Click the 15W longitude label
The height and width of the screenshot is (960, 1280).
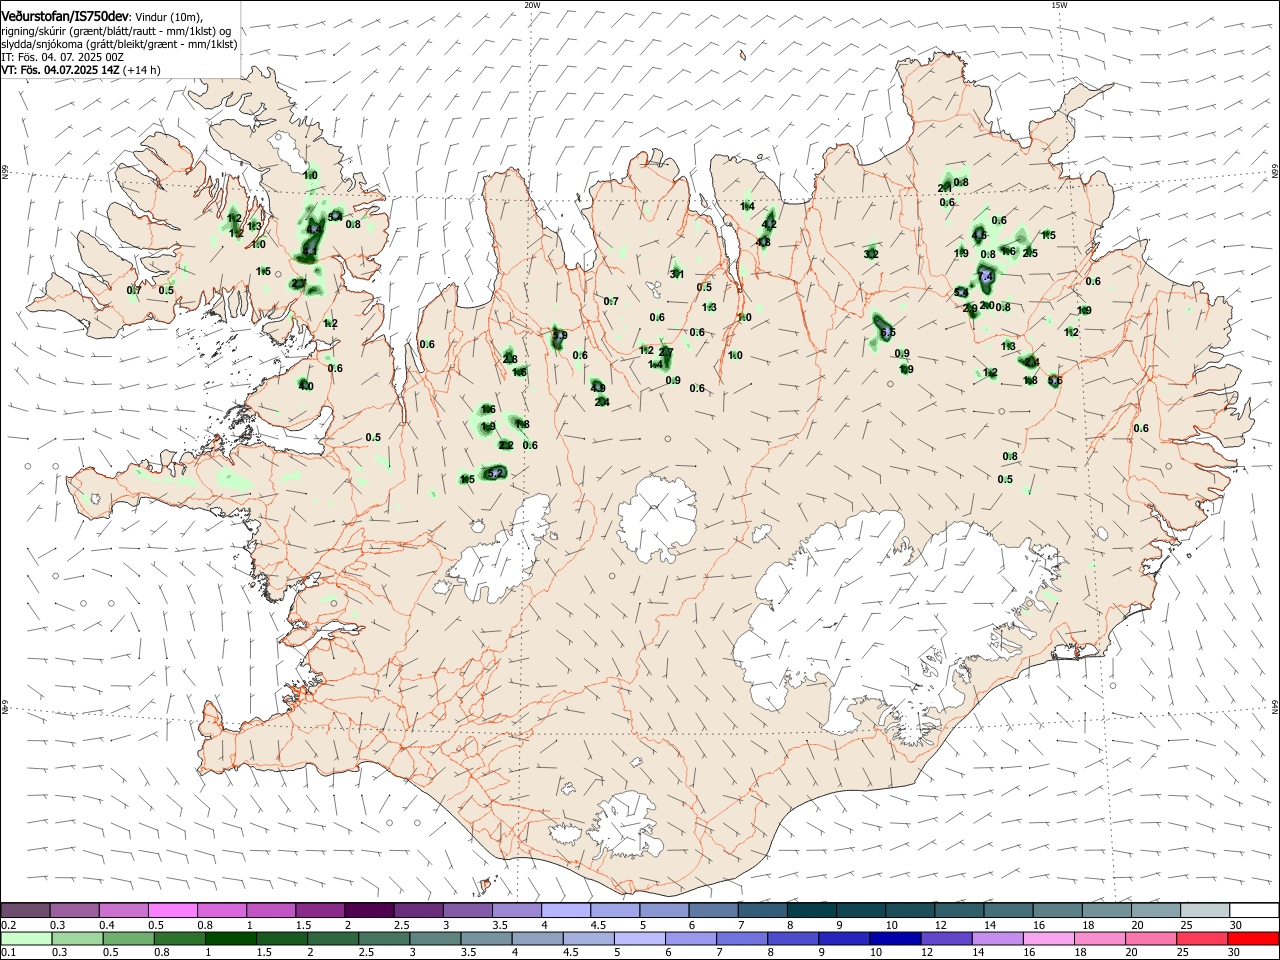tap(1059, 5)
